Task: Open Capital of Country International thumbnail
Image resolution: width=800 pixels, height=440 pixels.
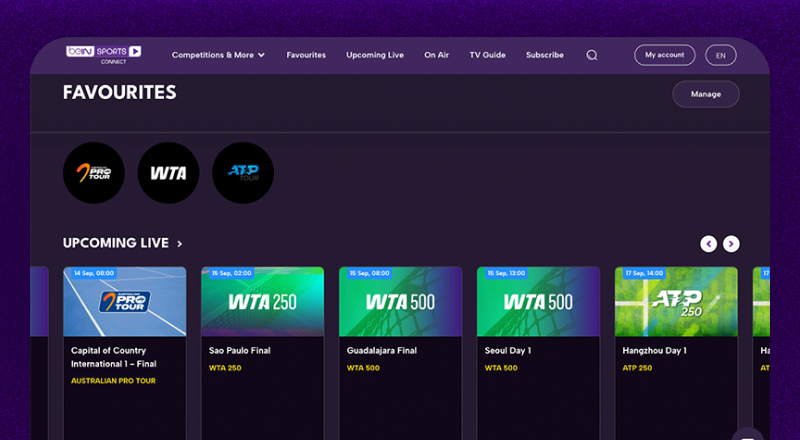Action: (124, 302)
